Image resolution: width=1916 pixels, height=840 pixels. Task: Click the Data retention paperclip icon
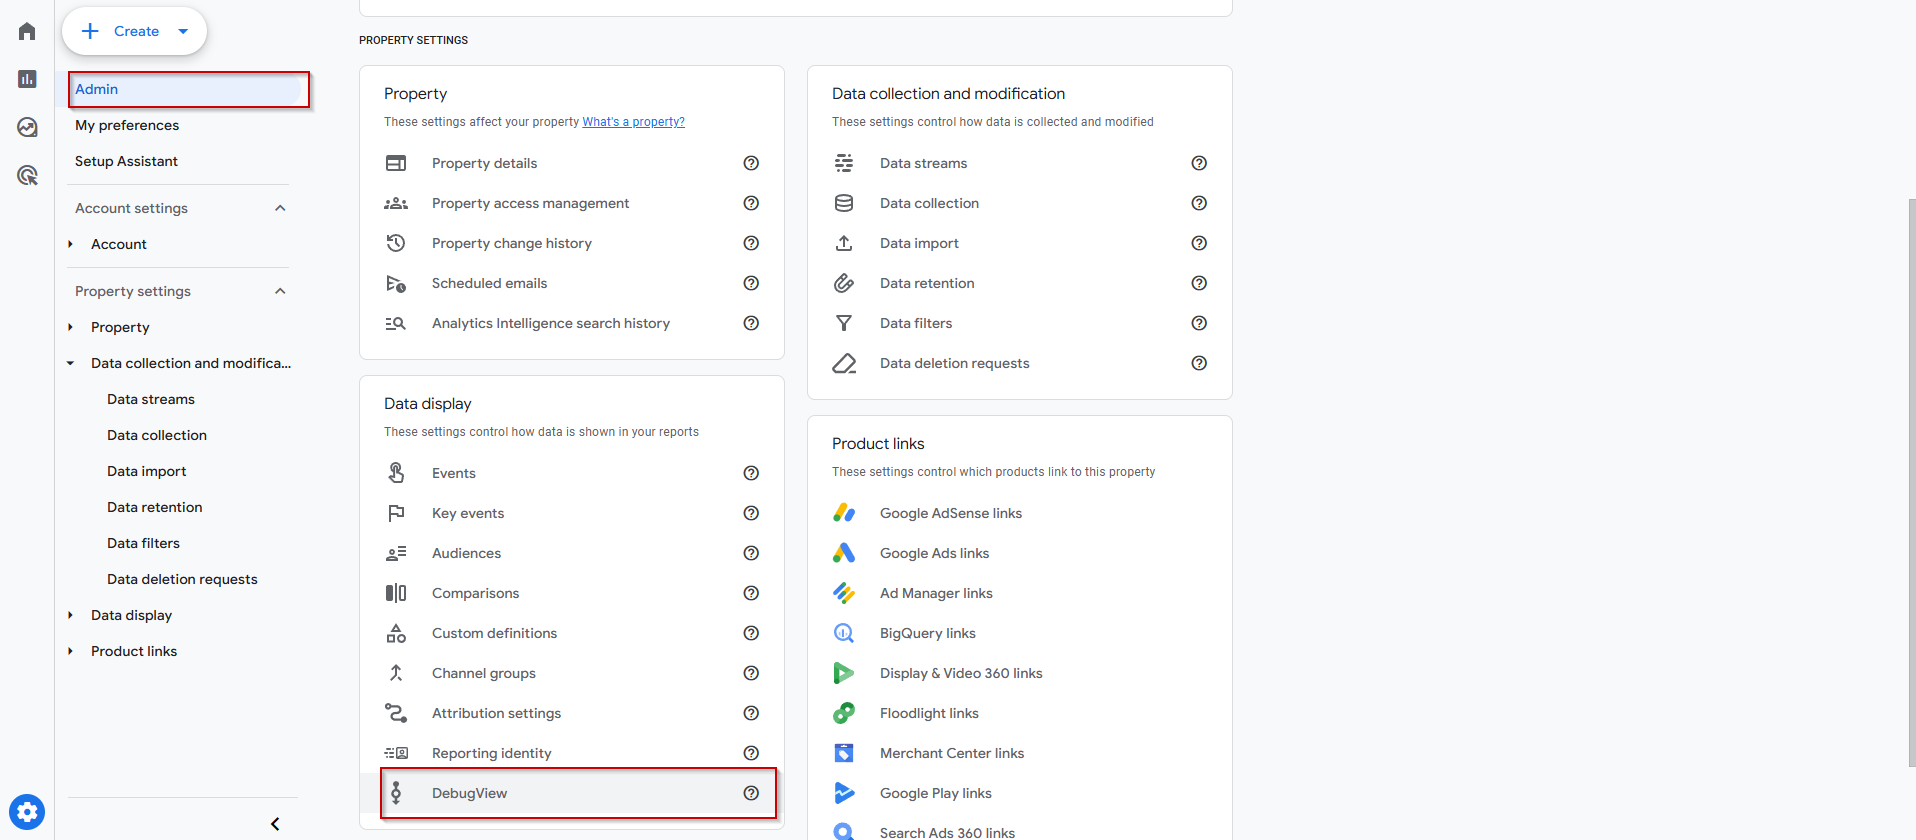click(x=844, y=283)
